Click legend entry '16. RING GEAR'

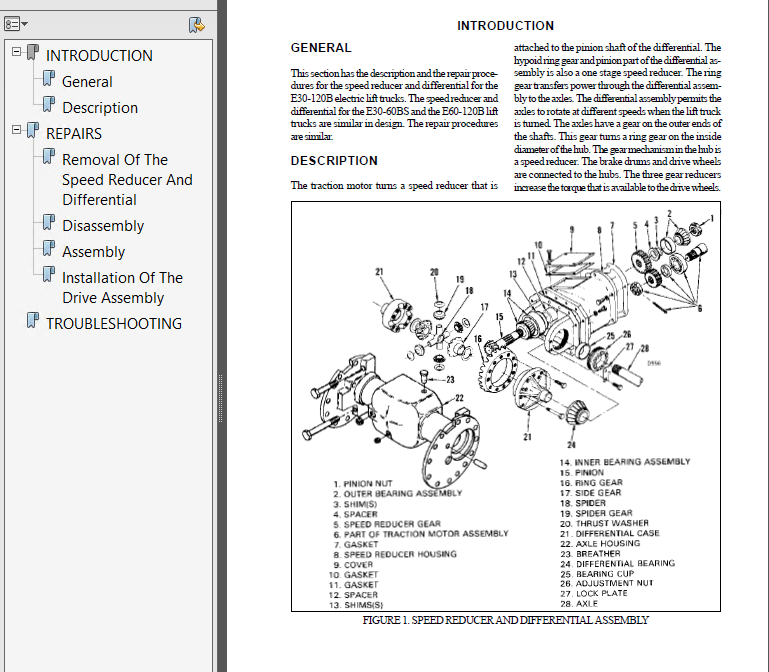tap(591, 483)
